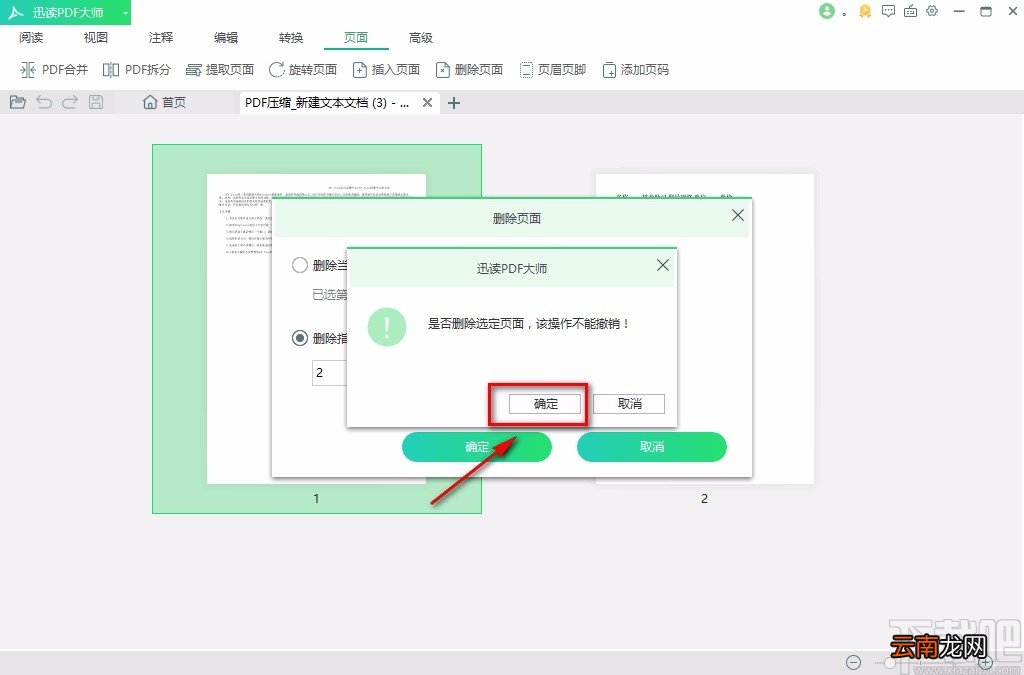The height and width of the screenshot is (675, 1024).
Task: Click the zoom slider handle
Action: click(x=889, y=662)
